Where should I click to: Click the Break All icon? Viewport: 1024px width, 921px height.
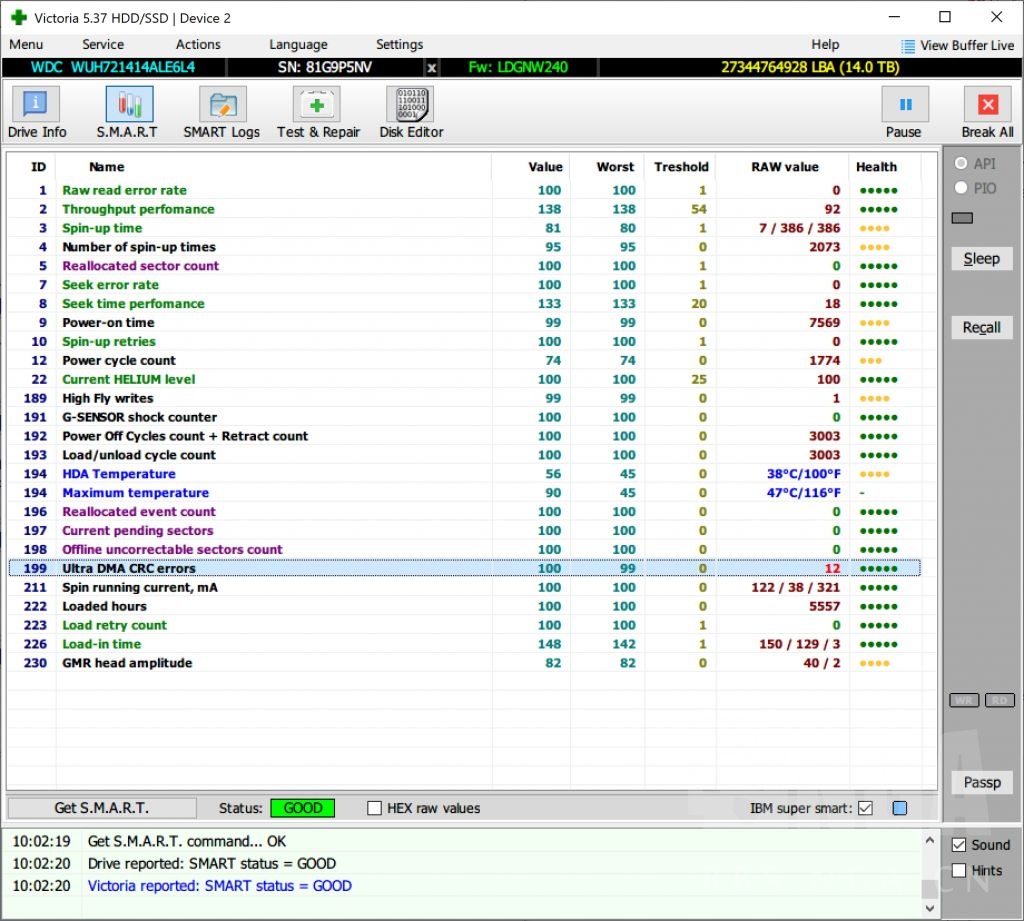pyautogui.click(x=987, y=112)
